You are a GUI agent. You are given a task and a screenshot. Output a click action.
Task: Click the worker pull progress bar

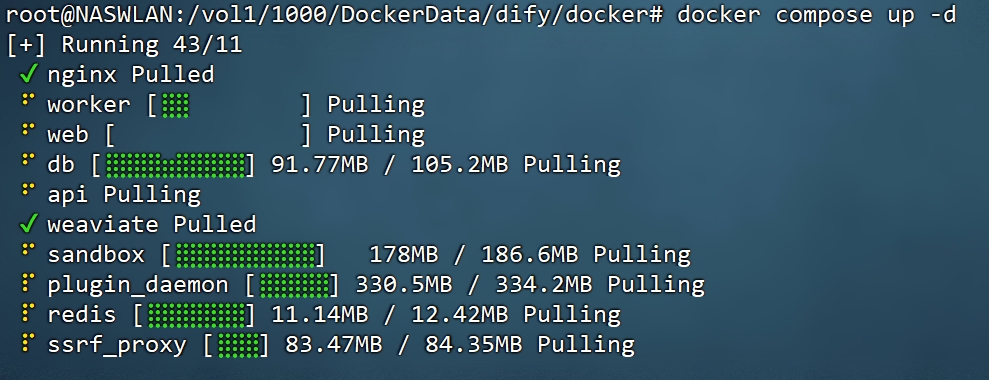[x=230, y=105]
